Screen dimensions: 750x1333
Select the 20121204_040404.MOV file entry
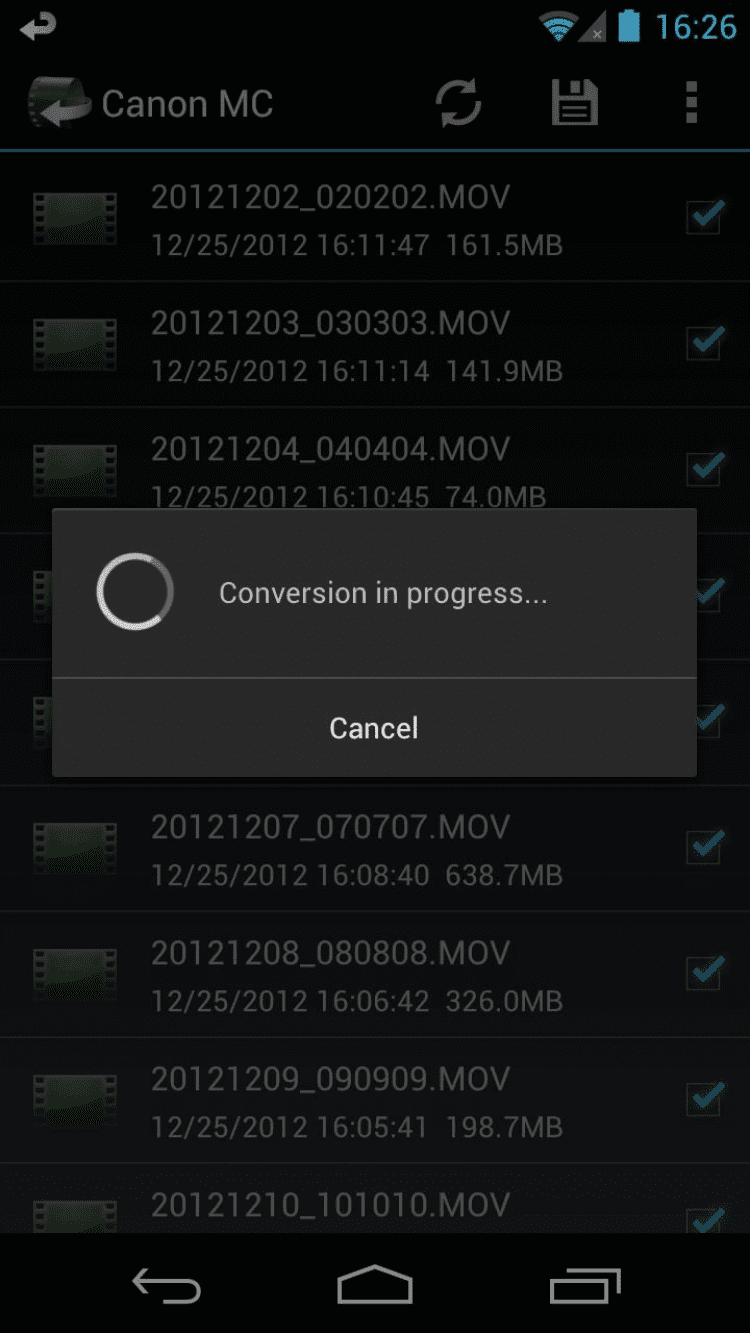click(x=375, y=470)
